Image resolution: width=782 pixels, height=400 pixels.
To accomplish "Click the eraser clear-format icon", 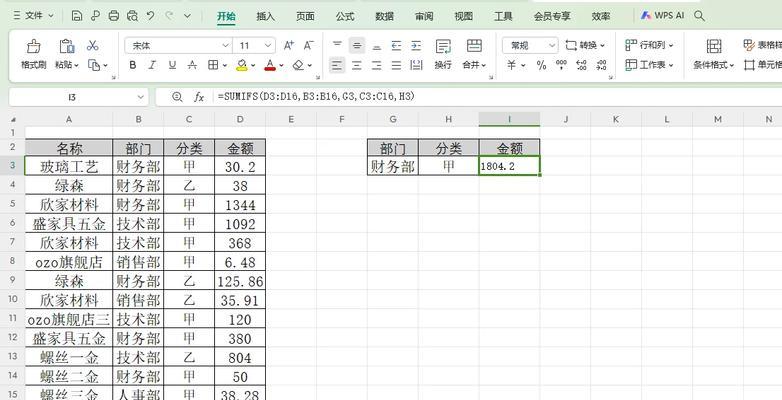I will 298,65.
